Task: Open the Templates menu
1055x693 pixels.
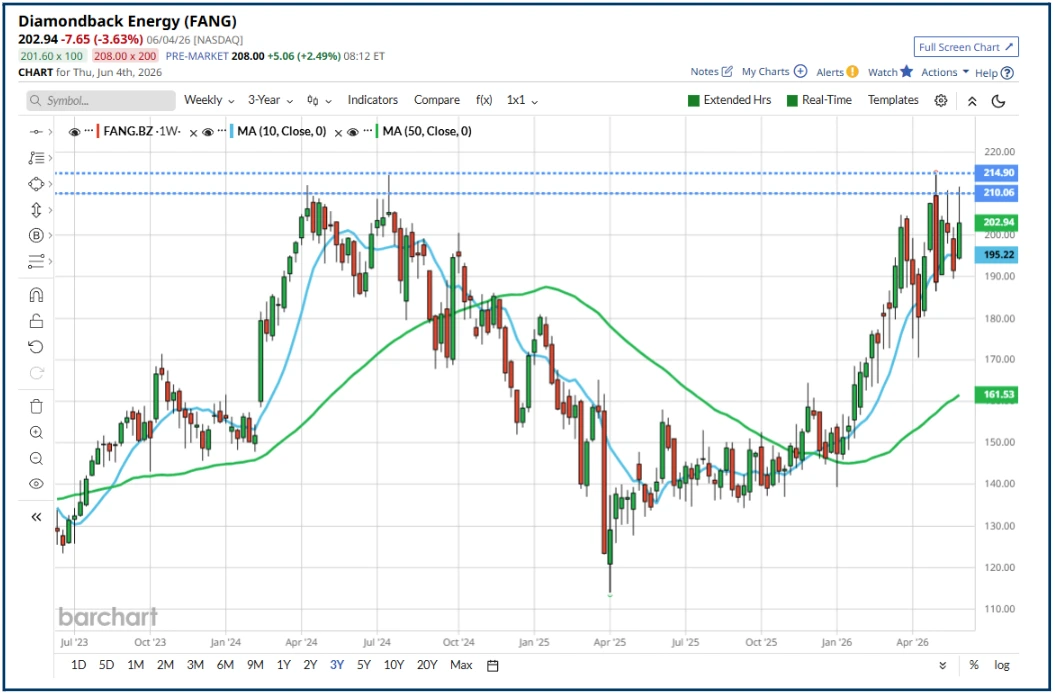Action: tap(893, 100)
